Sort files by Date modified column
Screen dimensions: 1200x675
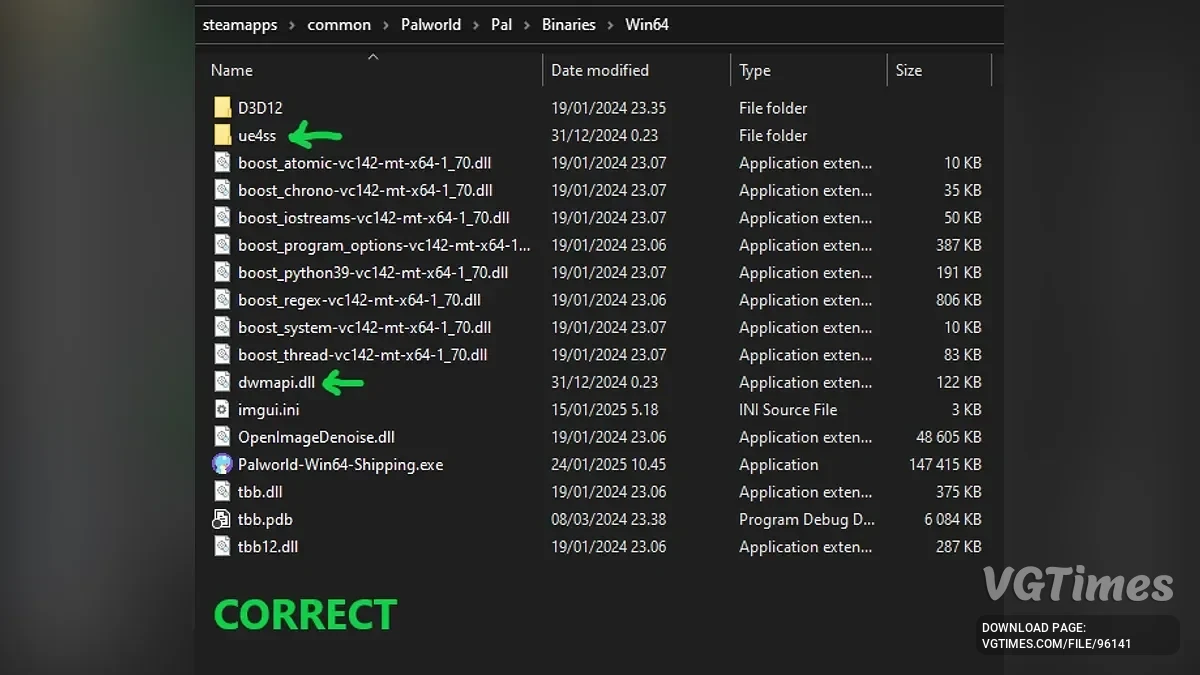pos(600,70)
